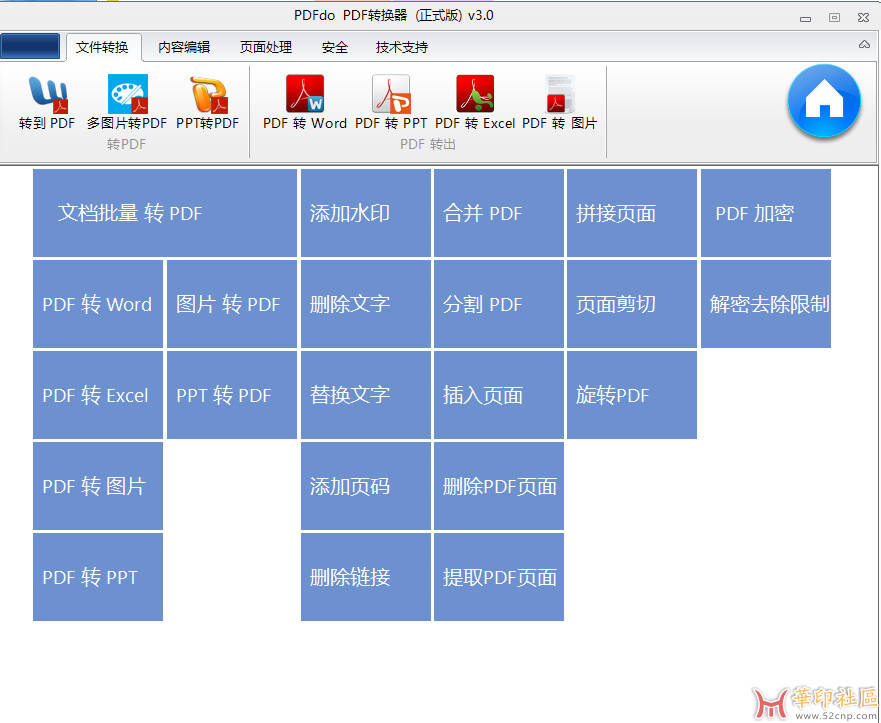Screen dimensions: 881x723
Task: Click the 分割 PDF tile
Action: pyautogui.click(x=499, y=304)
